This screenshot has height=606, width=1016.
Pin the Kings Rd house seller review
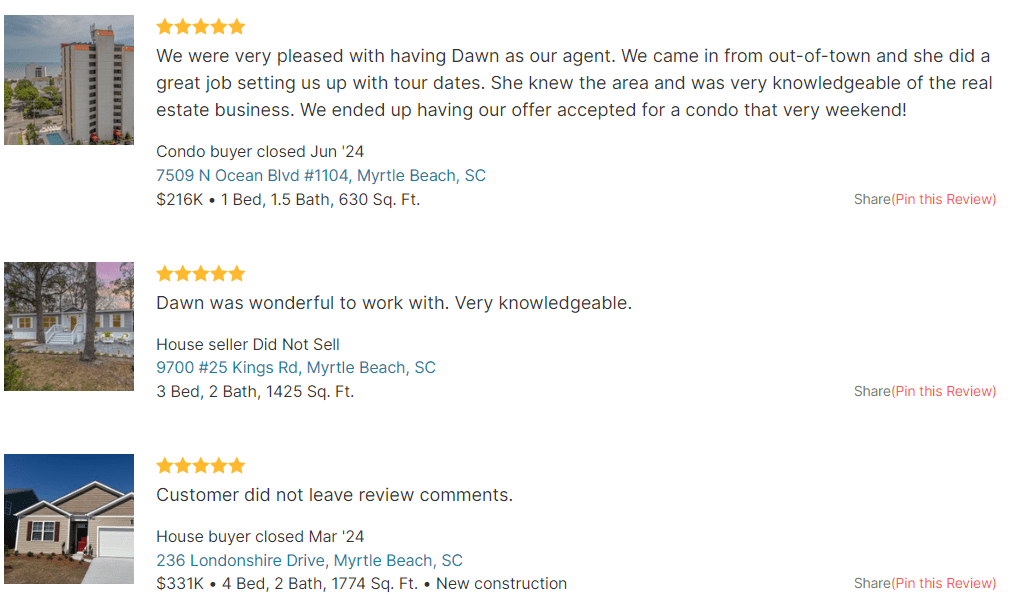[944, 392]
